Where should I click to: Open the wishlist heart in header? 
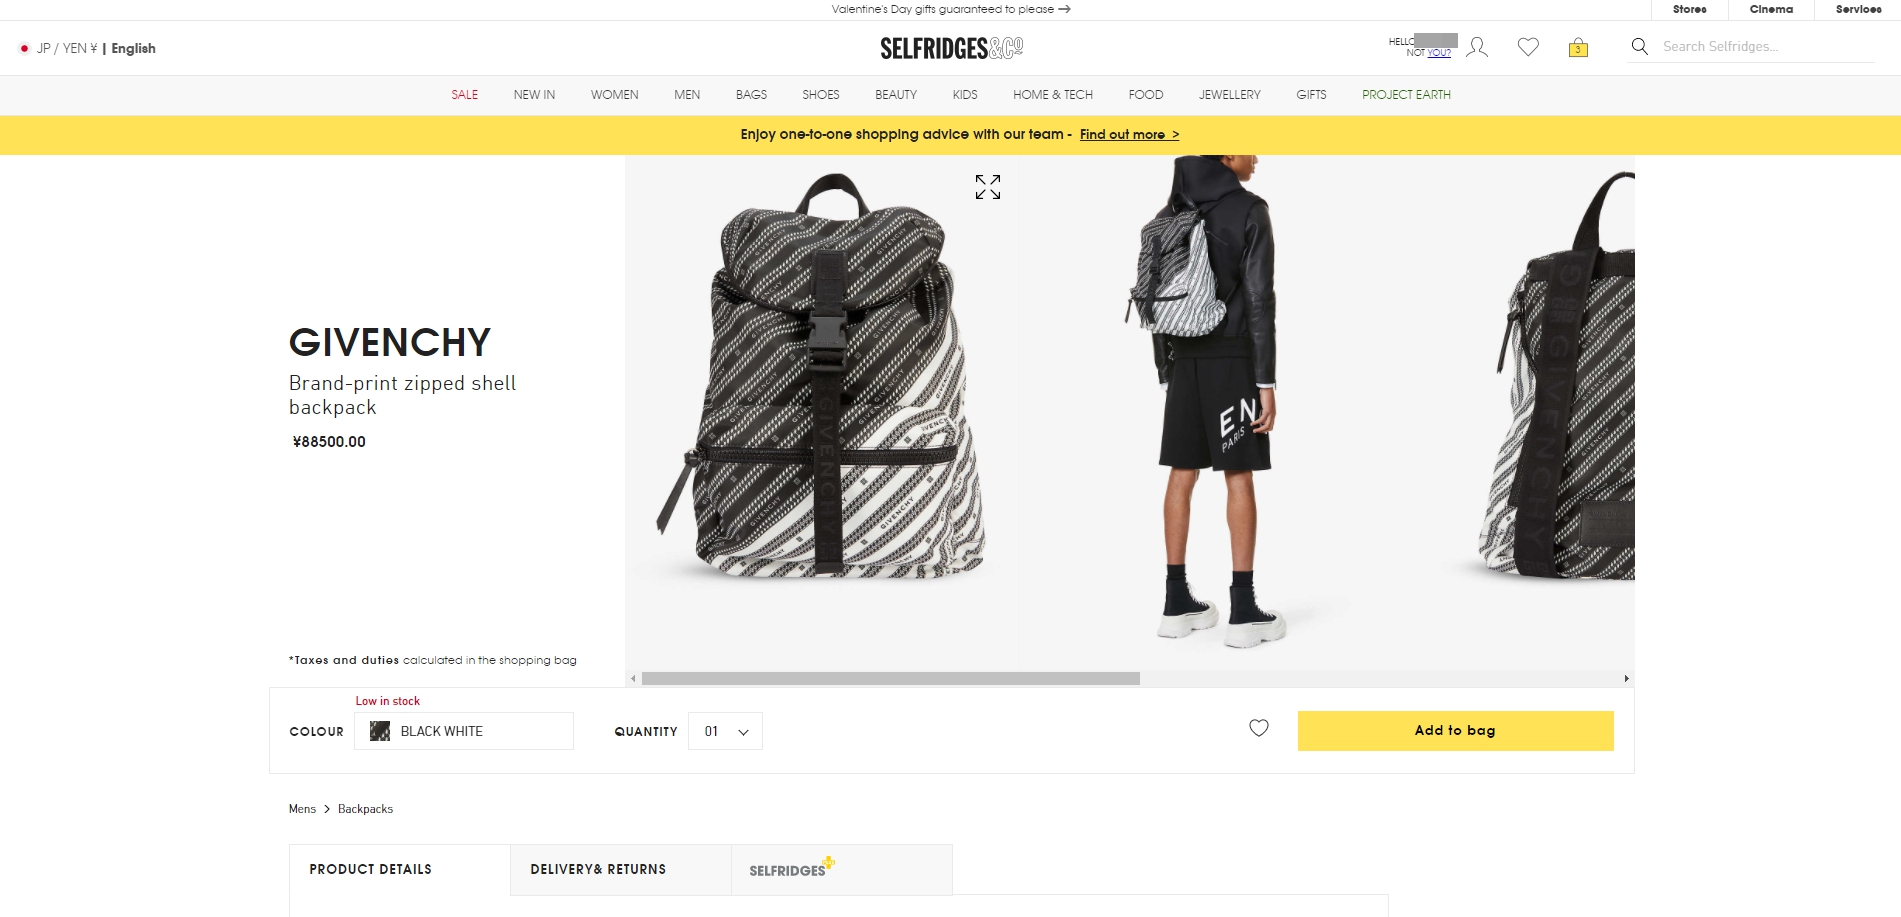pos(1528,47)
